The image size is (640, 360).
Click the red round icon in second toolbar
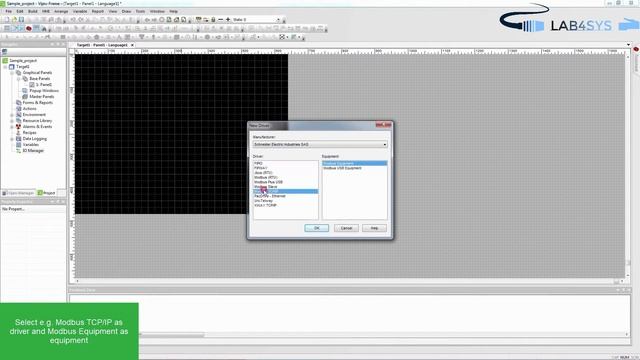coord(29,28)
